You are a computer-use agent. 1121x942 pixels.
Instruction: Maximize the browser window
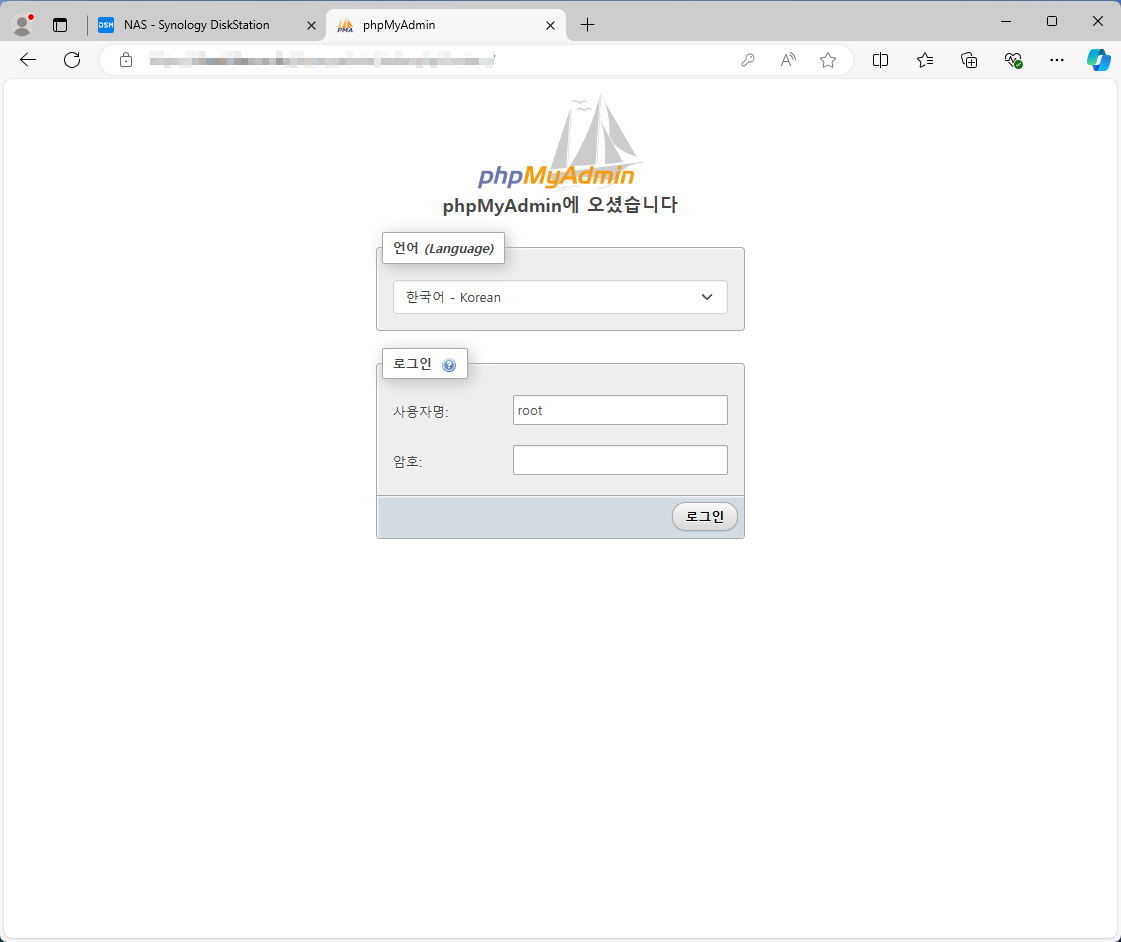point(1052,21)
